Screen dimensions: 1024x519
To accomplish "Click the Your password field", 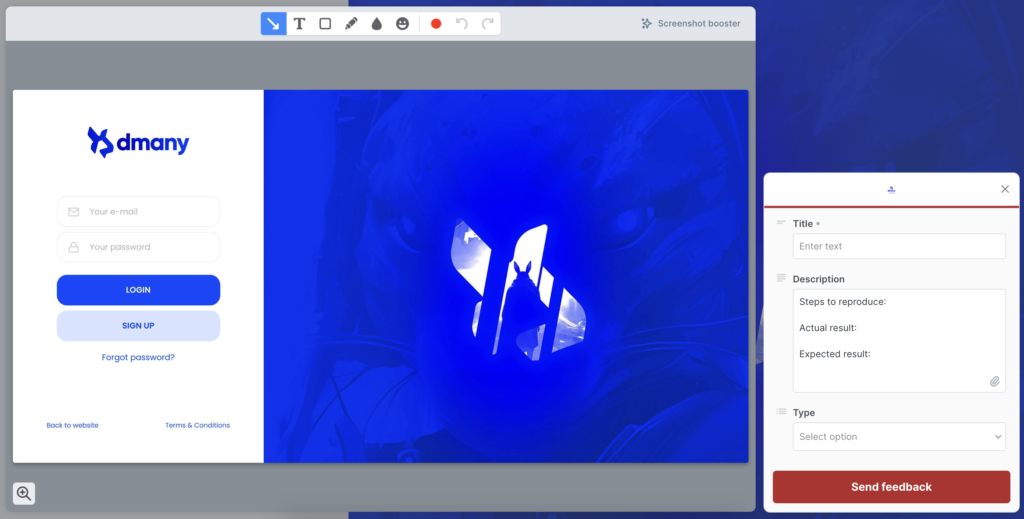I will point(138,247).
